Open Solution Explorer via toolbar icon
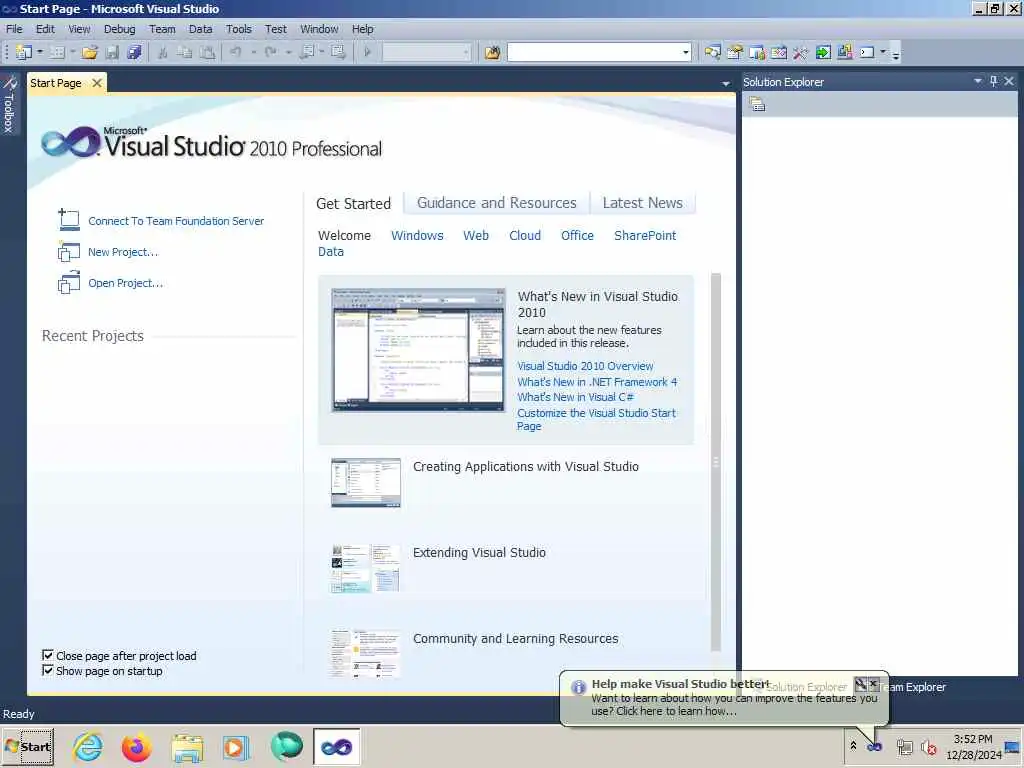The width and height of the screenshot is (1024, 768). tap(712, 52)
